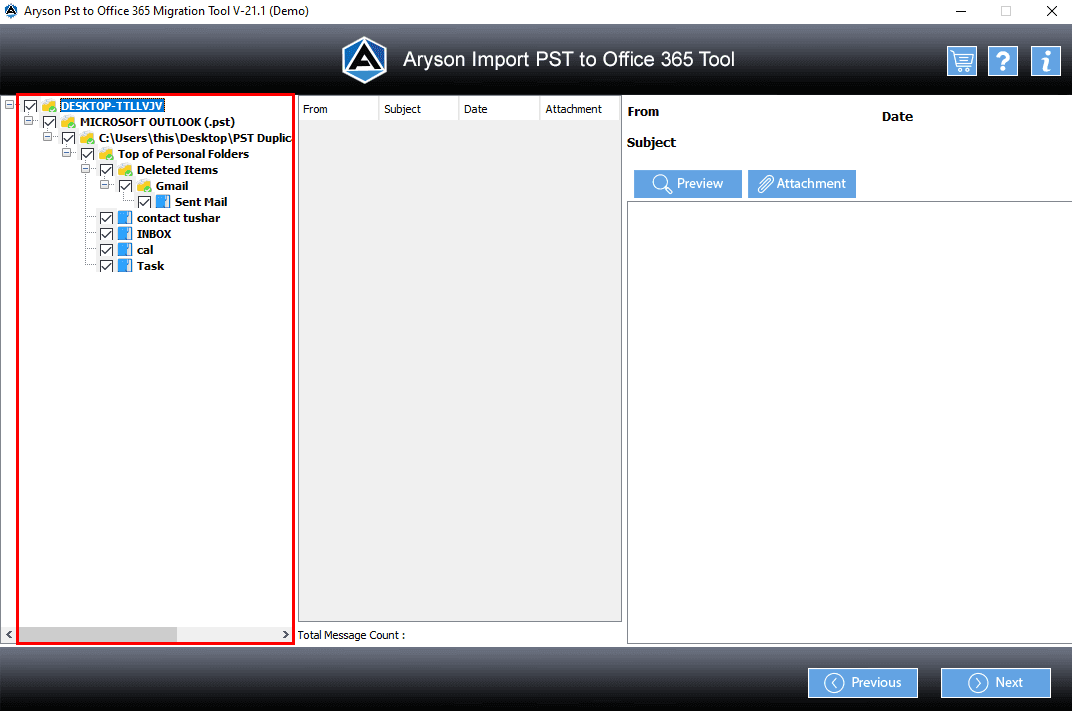This screenshot has width=1072, height=711.
Task: Collapse the DESKTOP-TTLLVJV root node
Action: tap(10, 105)
